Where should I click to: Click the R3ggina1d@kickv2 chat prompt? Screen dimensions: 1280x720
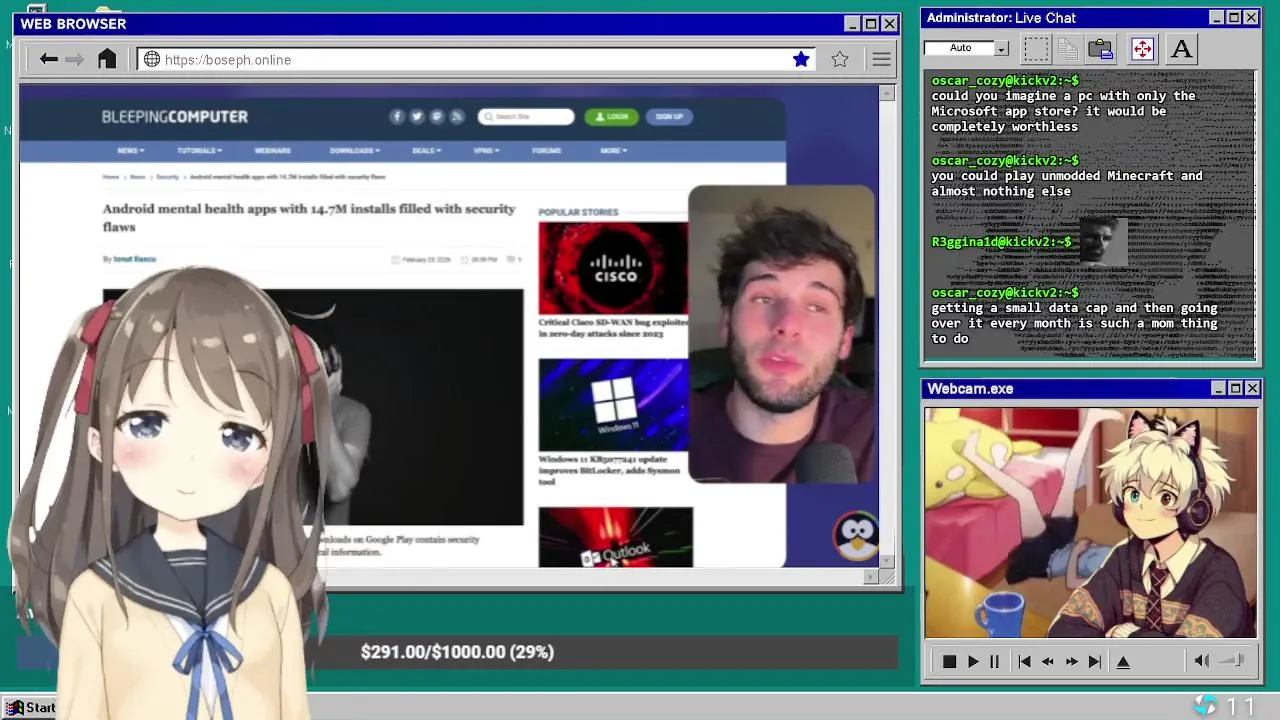pos(1001,242)
